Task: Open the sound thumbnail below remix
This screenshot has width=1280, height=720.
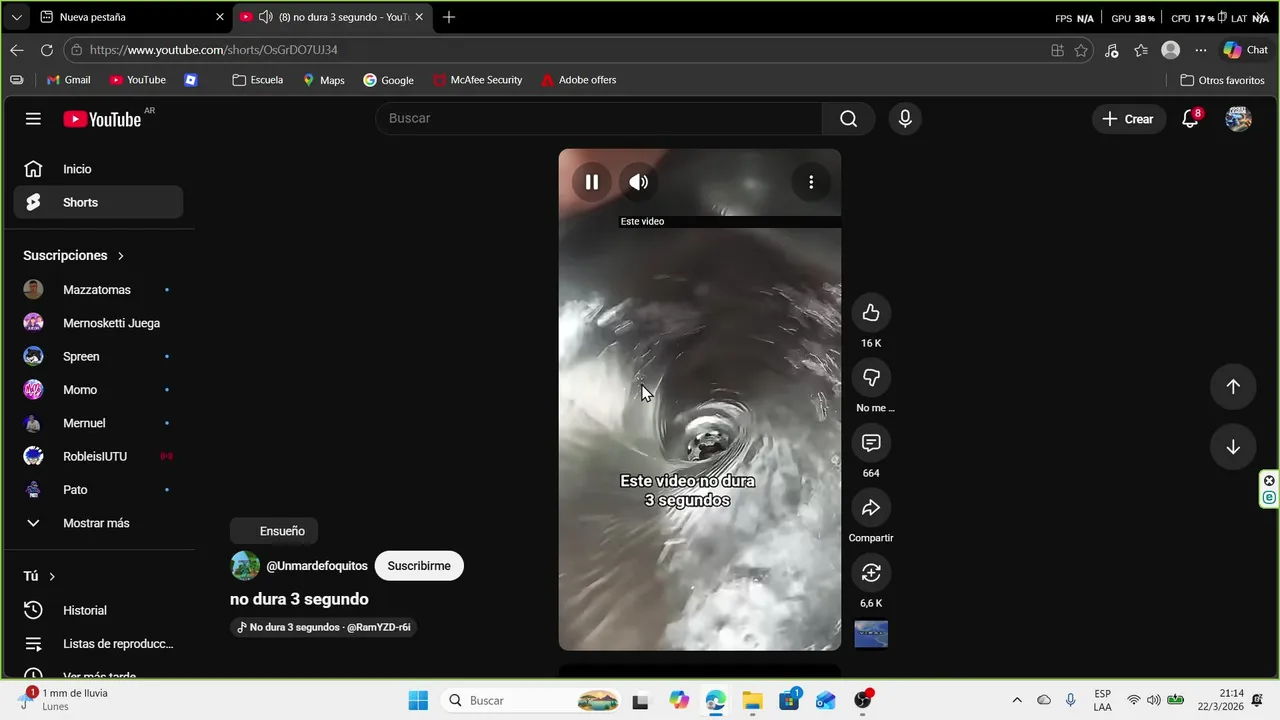Action: tap(871, 634)
